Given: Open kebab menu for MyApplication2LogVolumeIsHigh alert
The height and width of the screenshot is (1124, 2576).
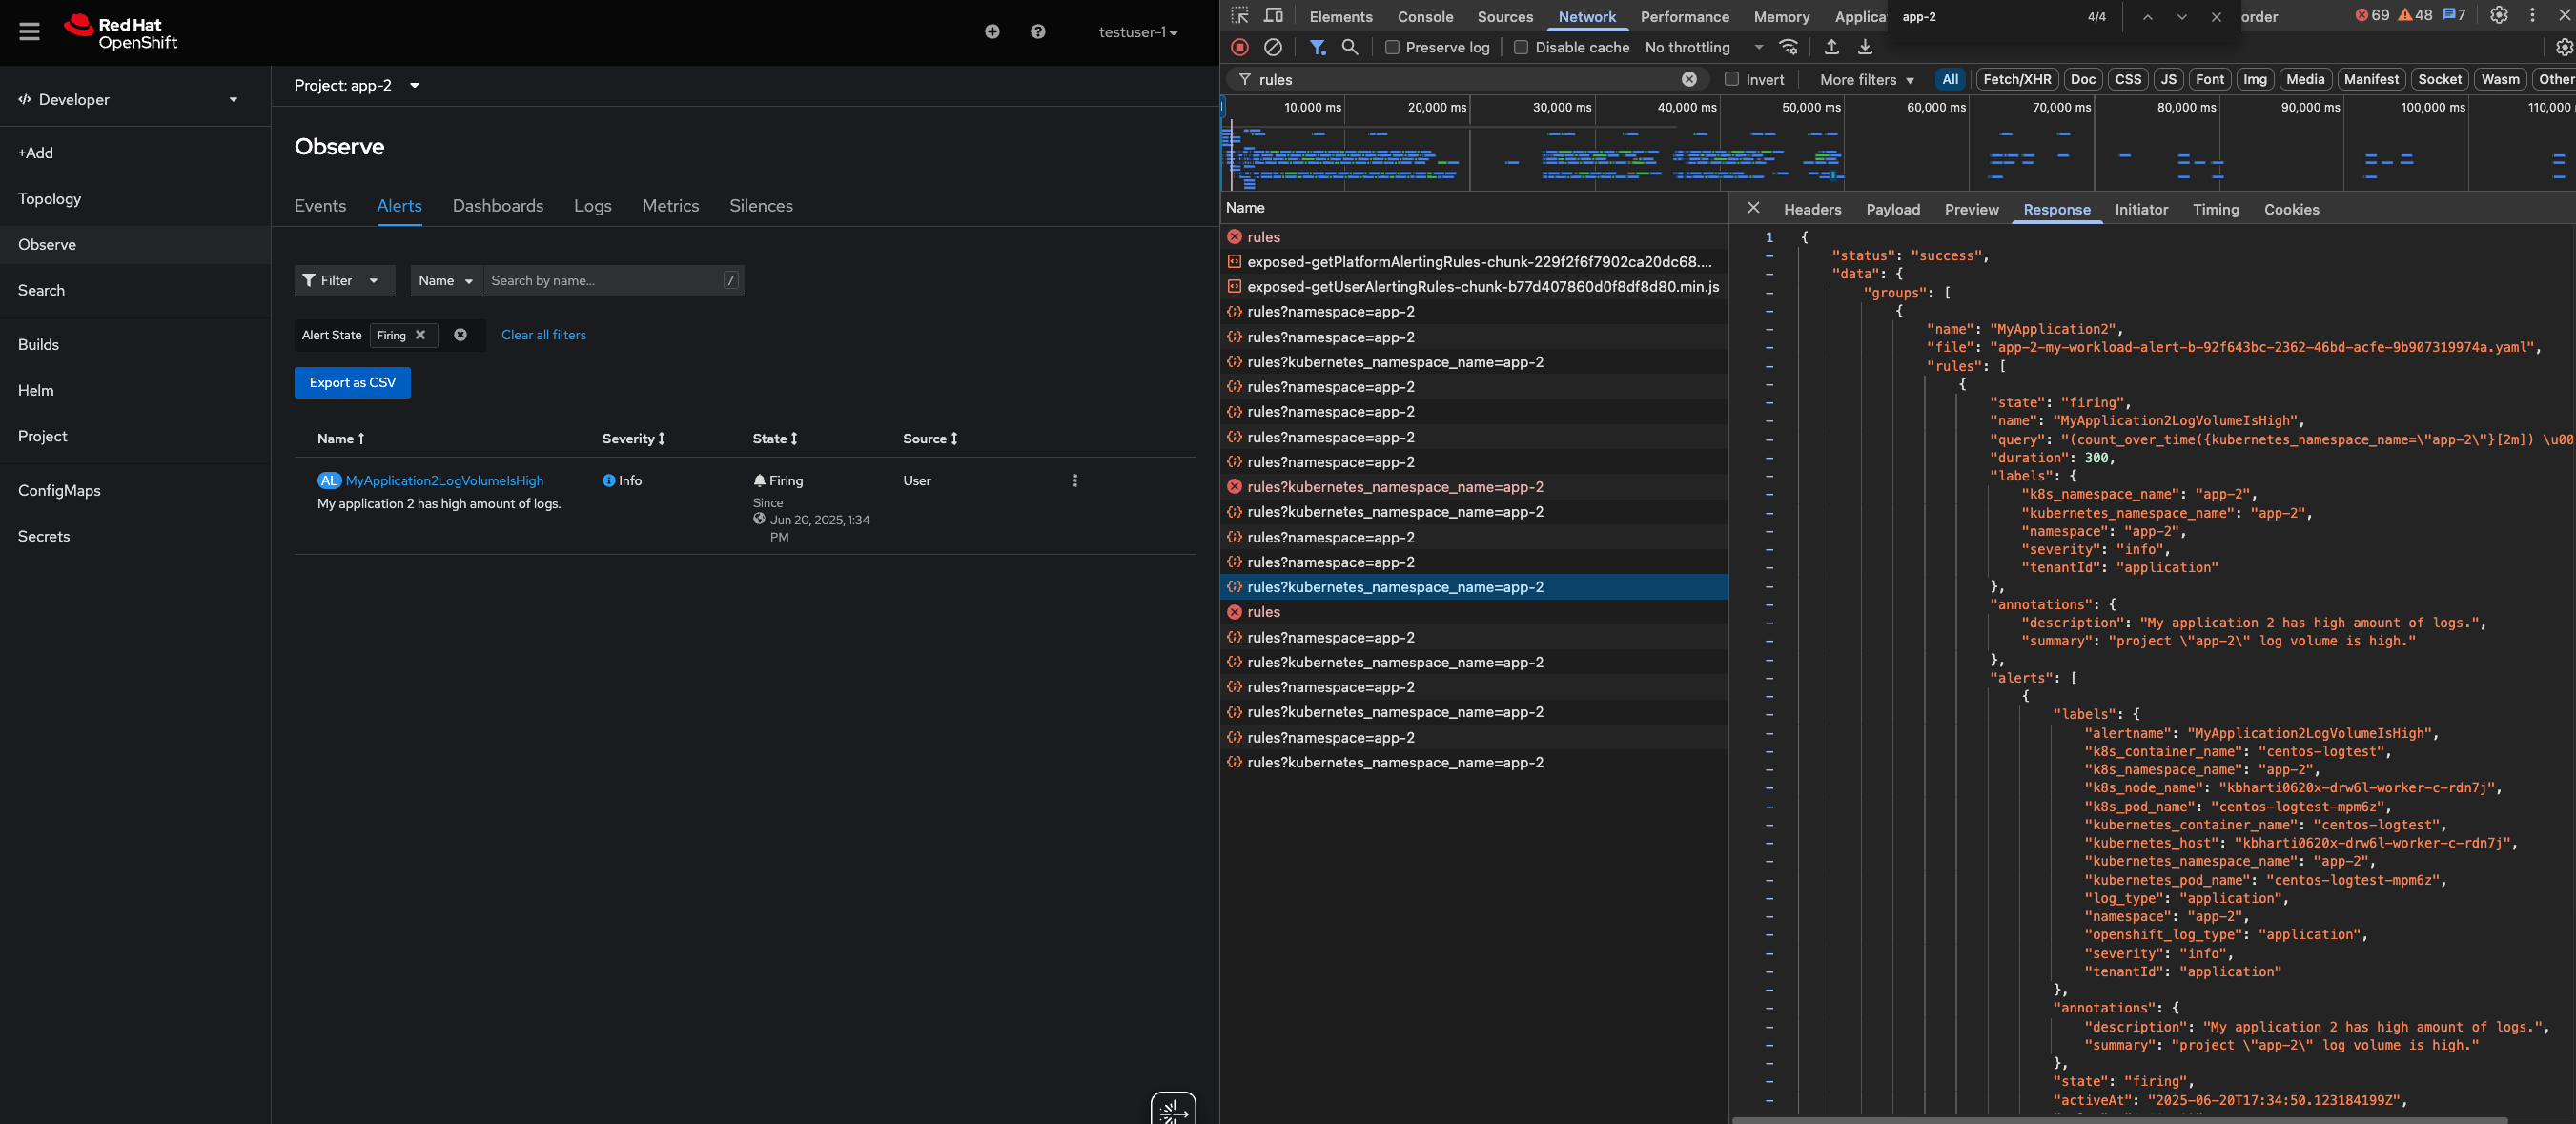Looking at the screenshot, I should pyautogui.click(x=1074, y=481).
